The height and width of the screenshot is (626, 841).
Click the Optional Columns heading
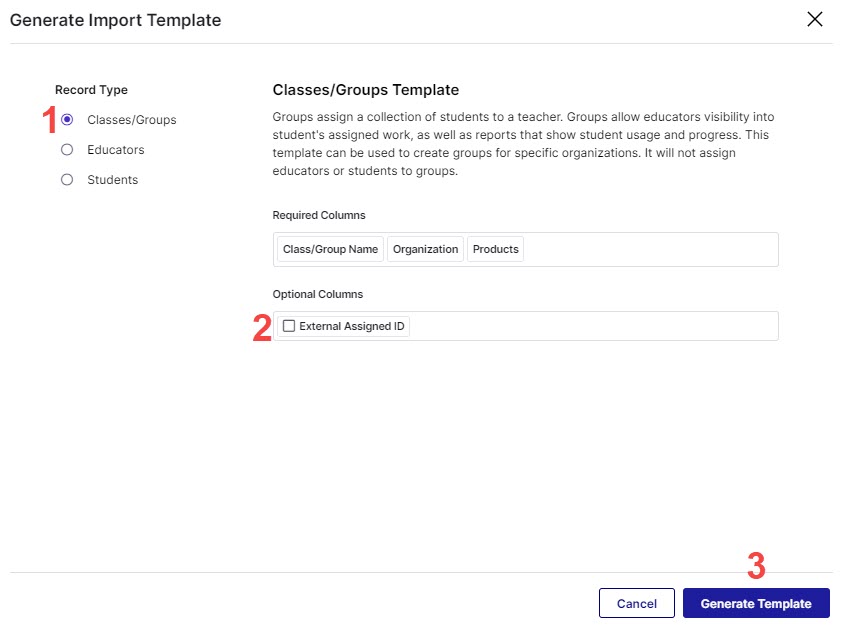tap(317, 295)
